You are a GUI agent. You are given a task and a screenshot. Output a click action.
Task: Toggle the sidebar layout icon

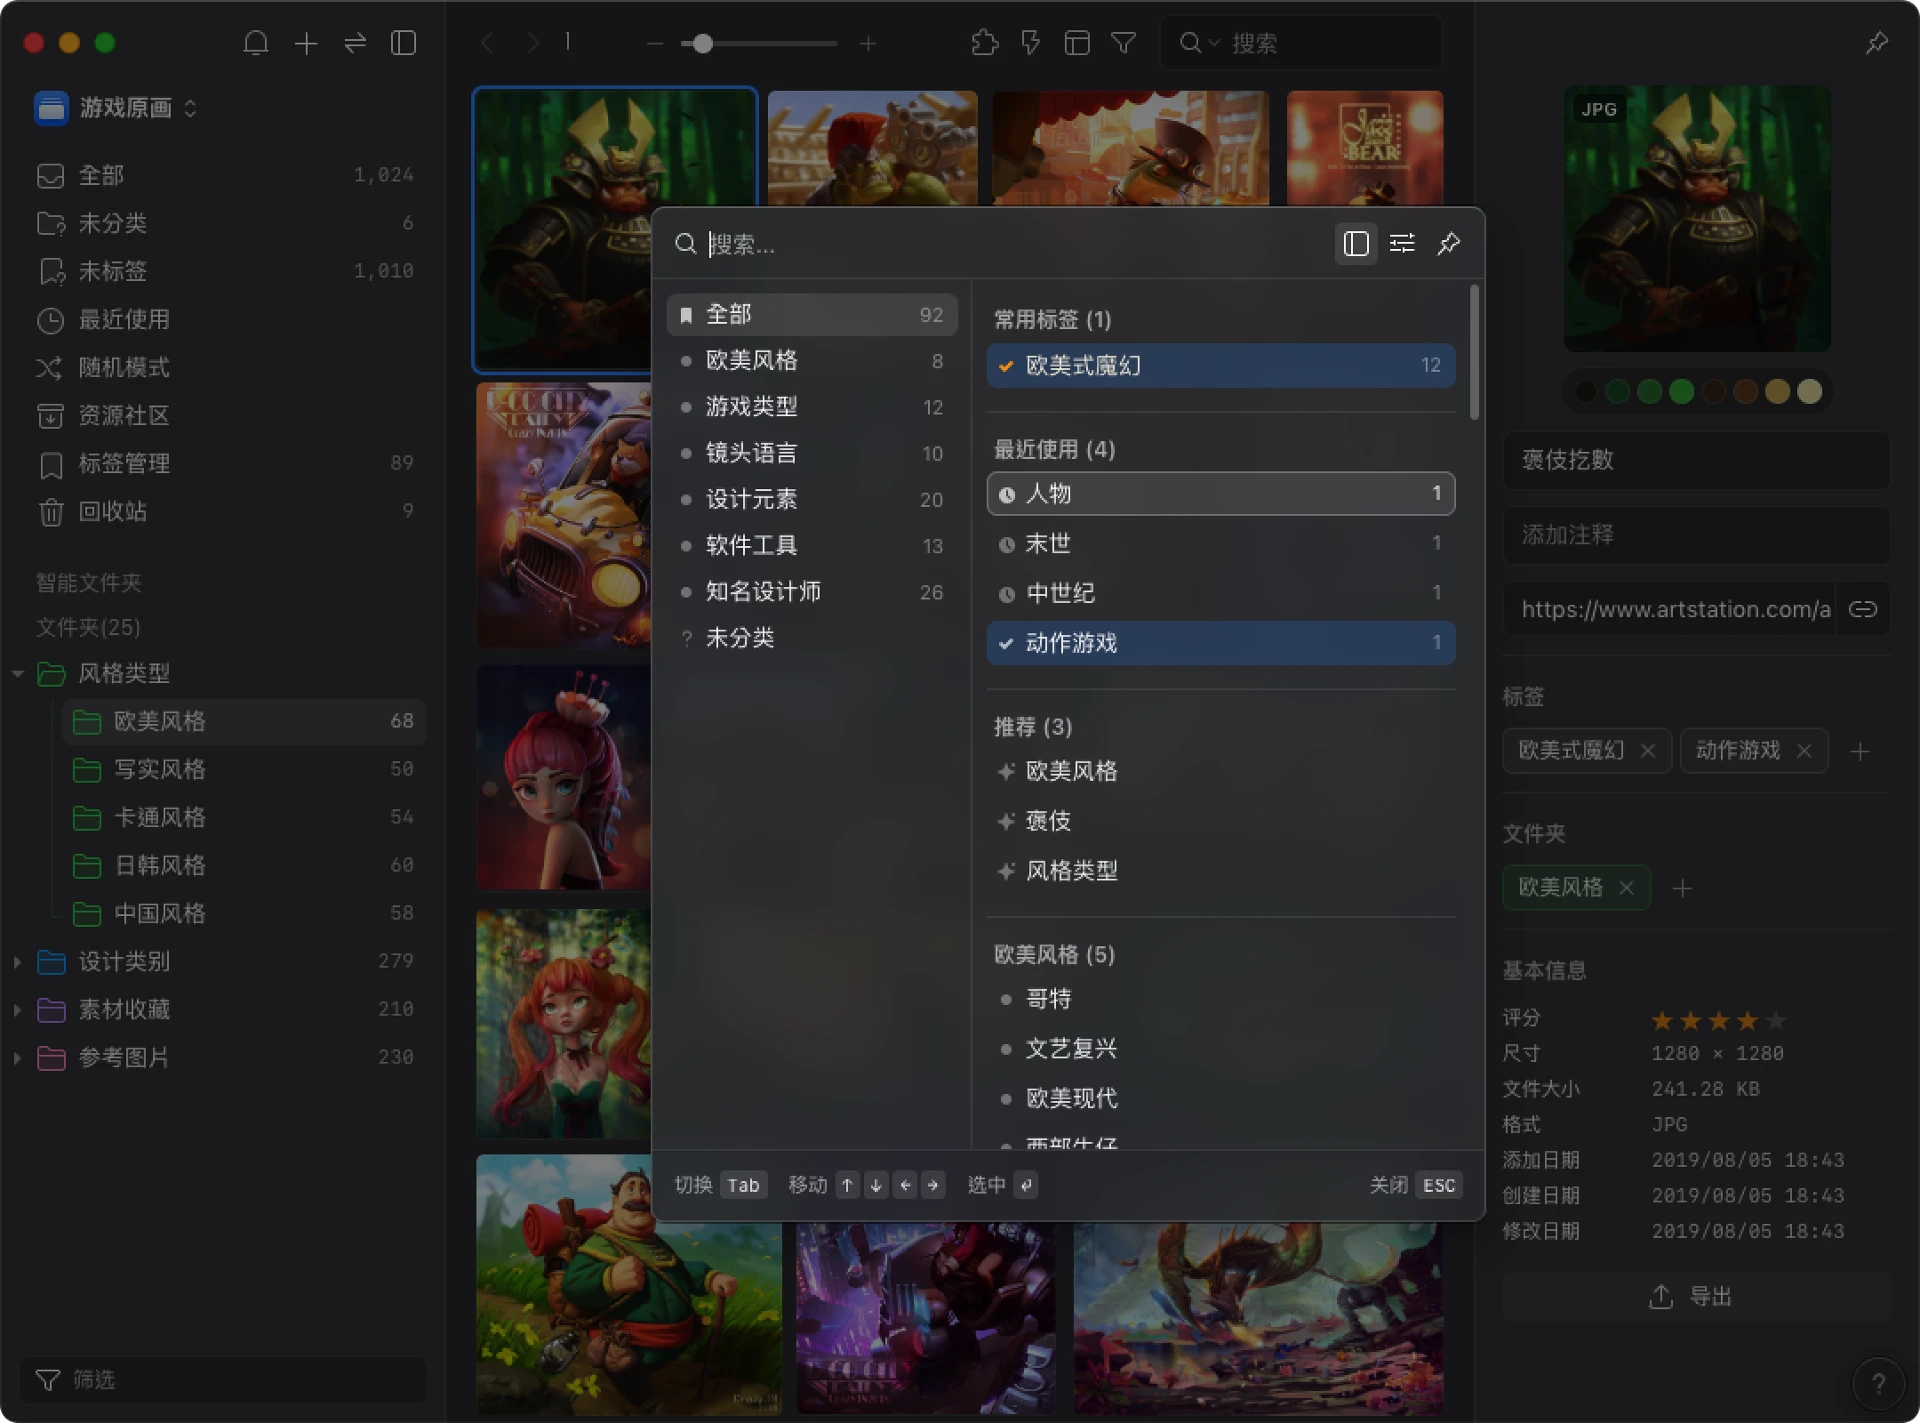pos(403,43)
